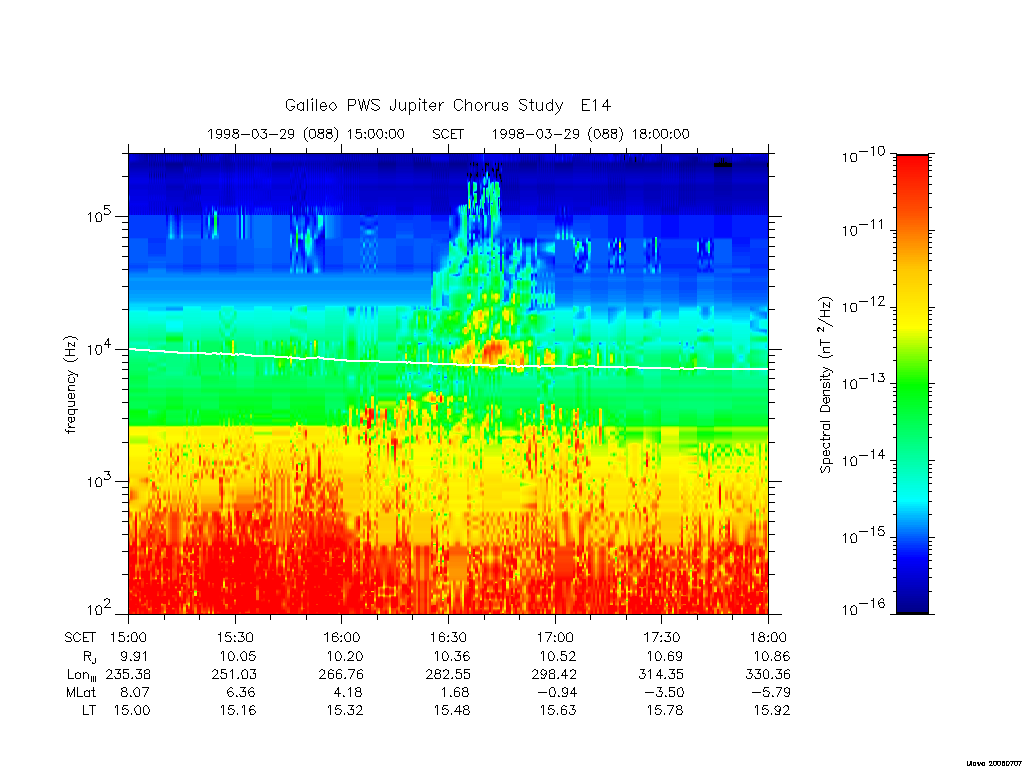Click the LonIII value '282.55'
This screenshot has height=768, width=1024.
click(x=448, y=674)
